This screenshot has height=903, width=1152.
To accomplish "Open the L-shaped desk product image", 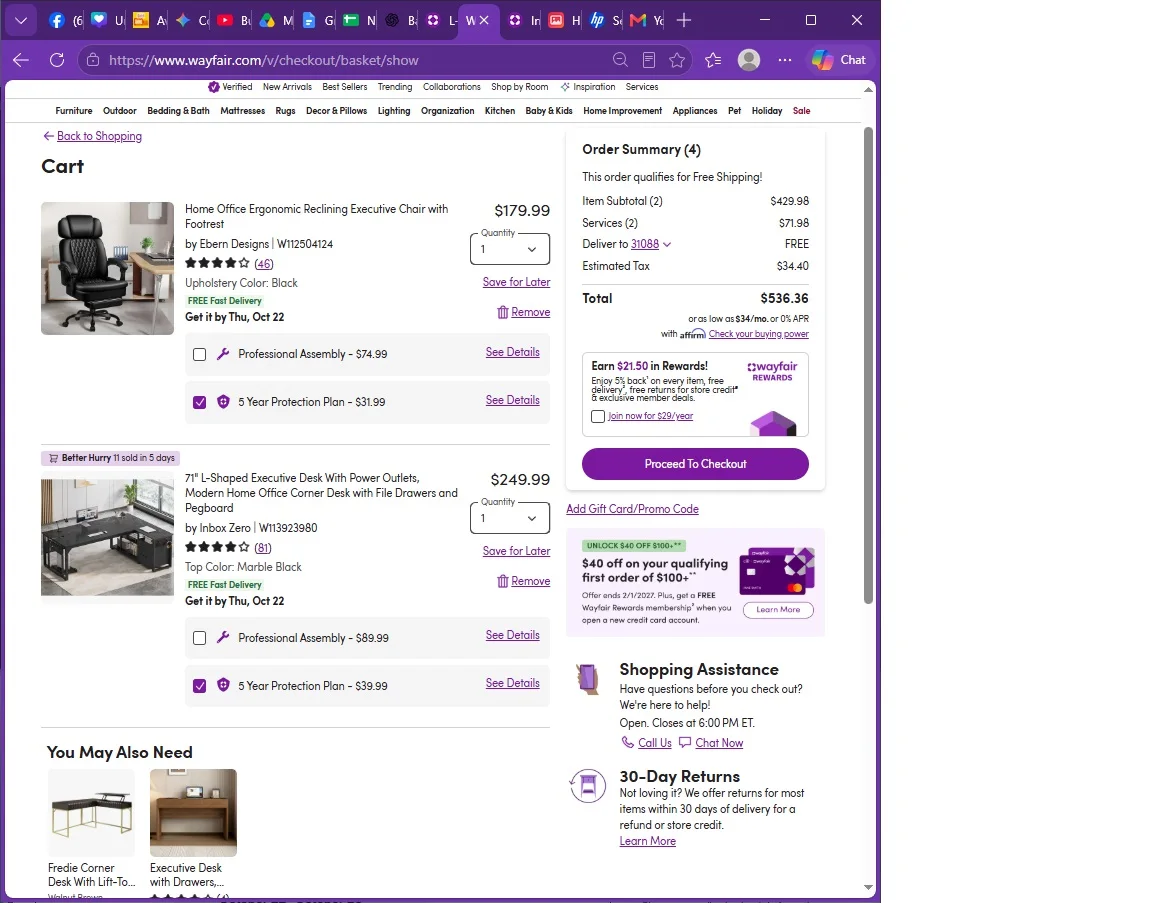I will [x=107, y=537].
